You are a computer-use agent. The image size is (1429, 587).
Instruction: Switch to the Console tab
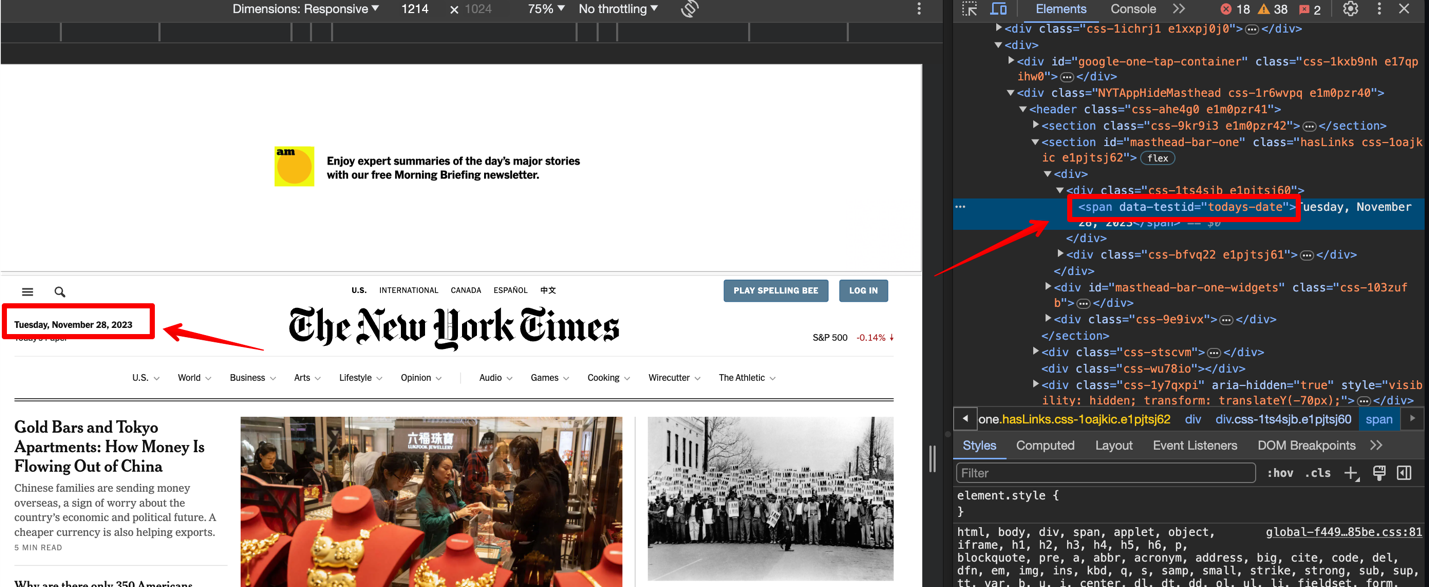1133,9
